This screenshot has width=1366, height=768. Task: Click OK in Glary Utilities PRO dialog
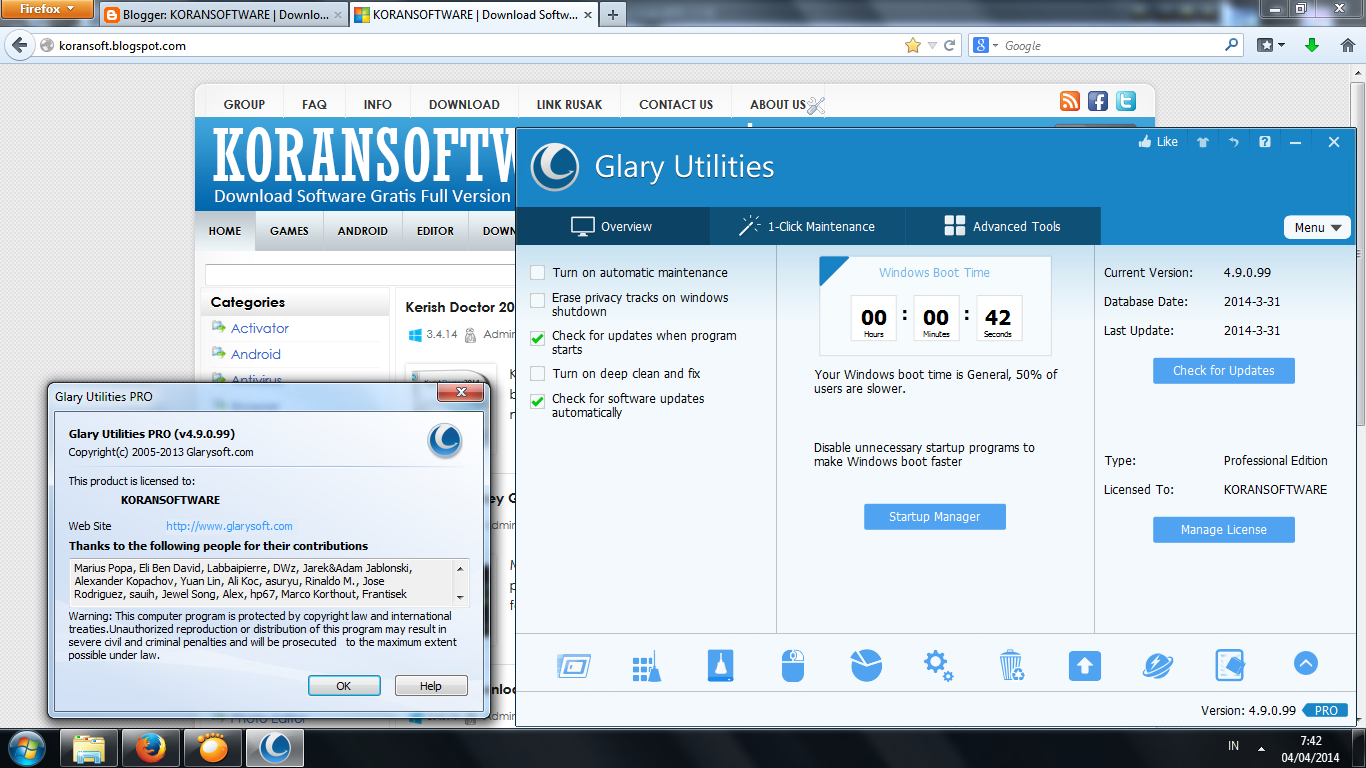click(x=344, y=686)
